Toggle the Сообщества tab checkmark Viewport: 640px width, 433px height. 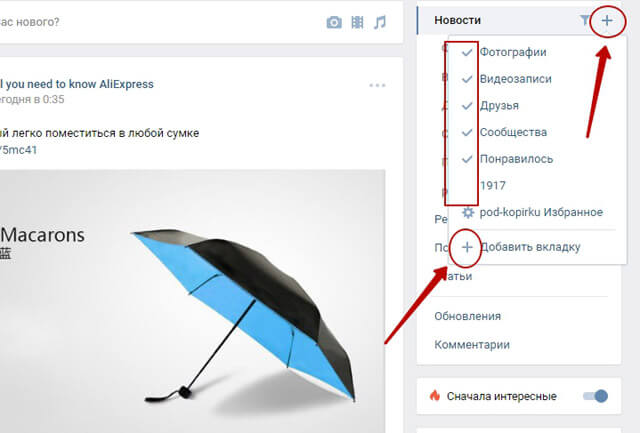tap(467, 132)
